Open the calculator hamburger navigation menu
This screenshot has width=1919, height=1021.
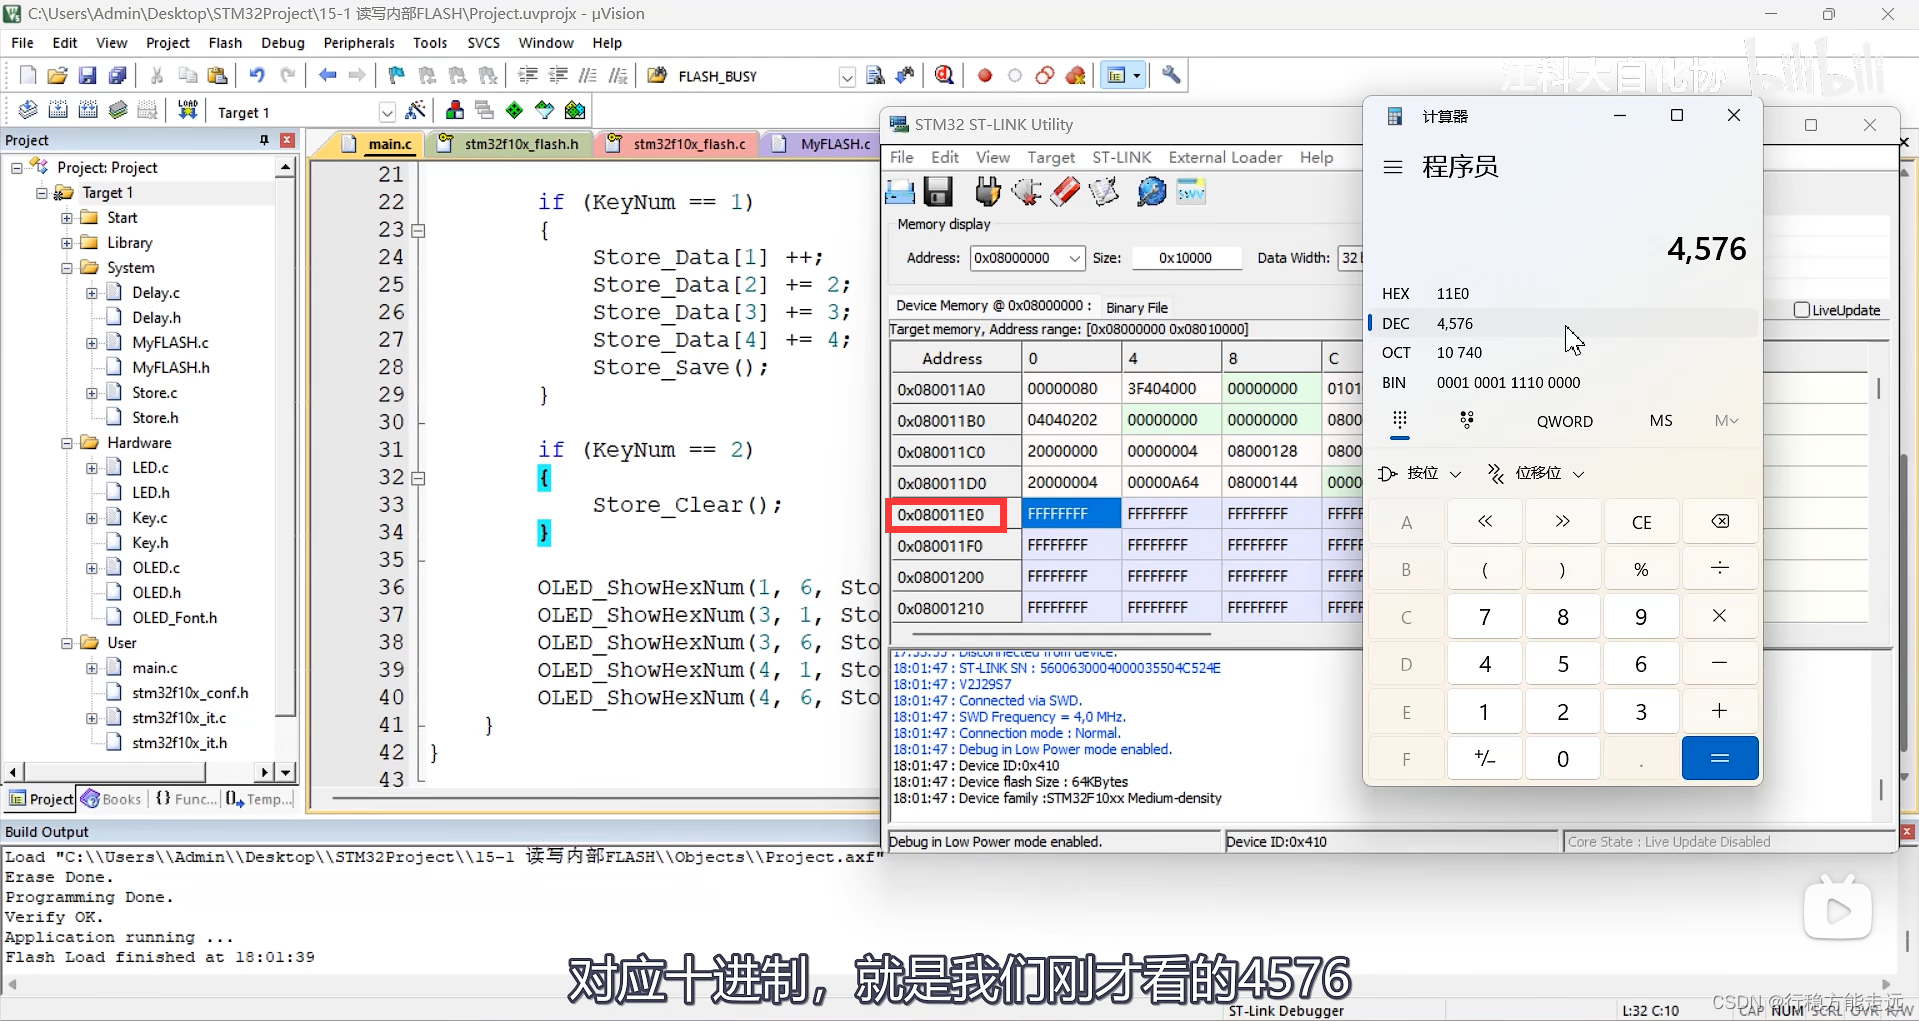(1393, 167)
